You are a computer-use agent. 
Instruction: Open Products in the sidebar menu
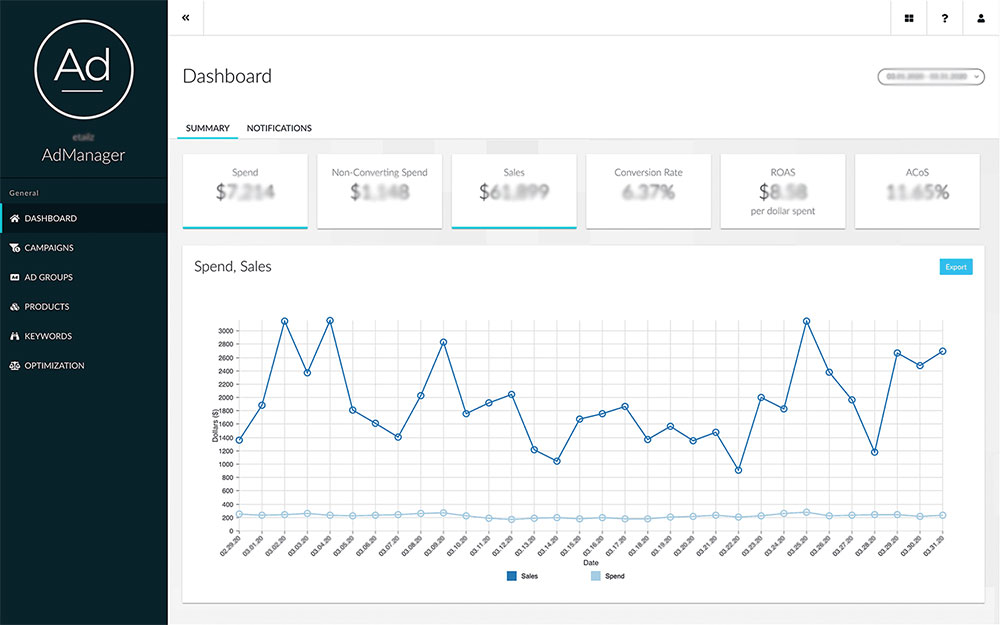click(84, 307)
